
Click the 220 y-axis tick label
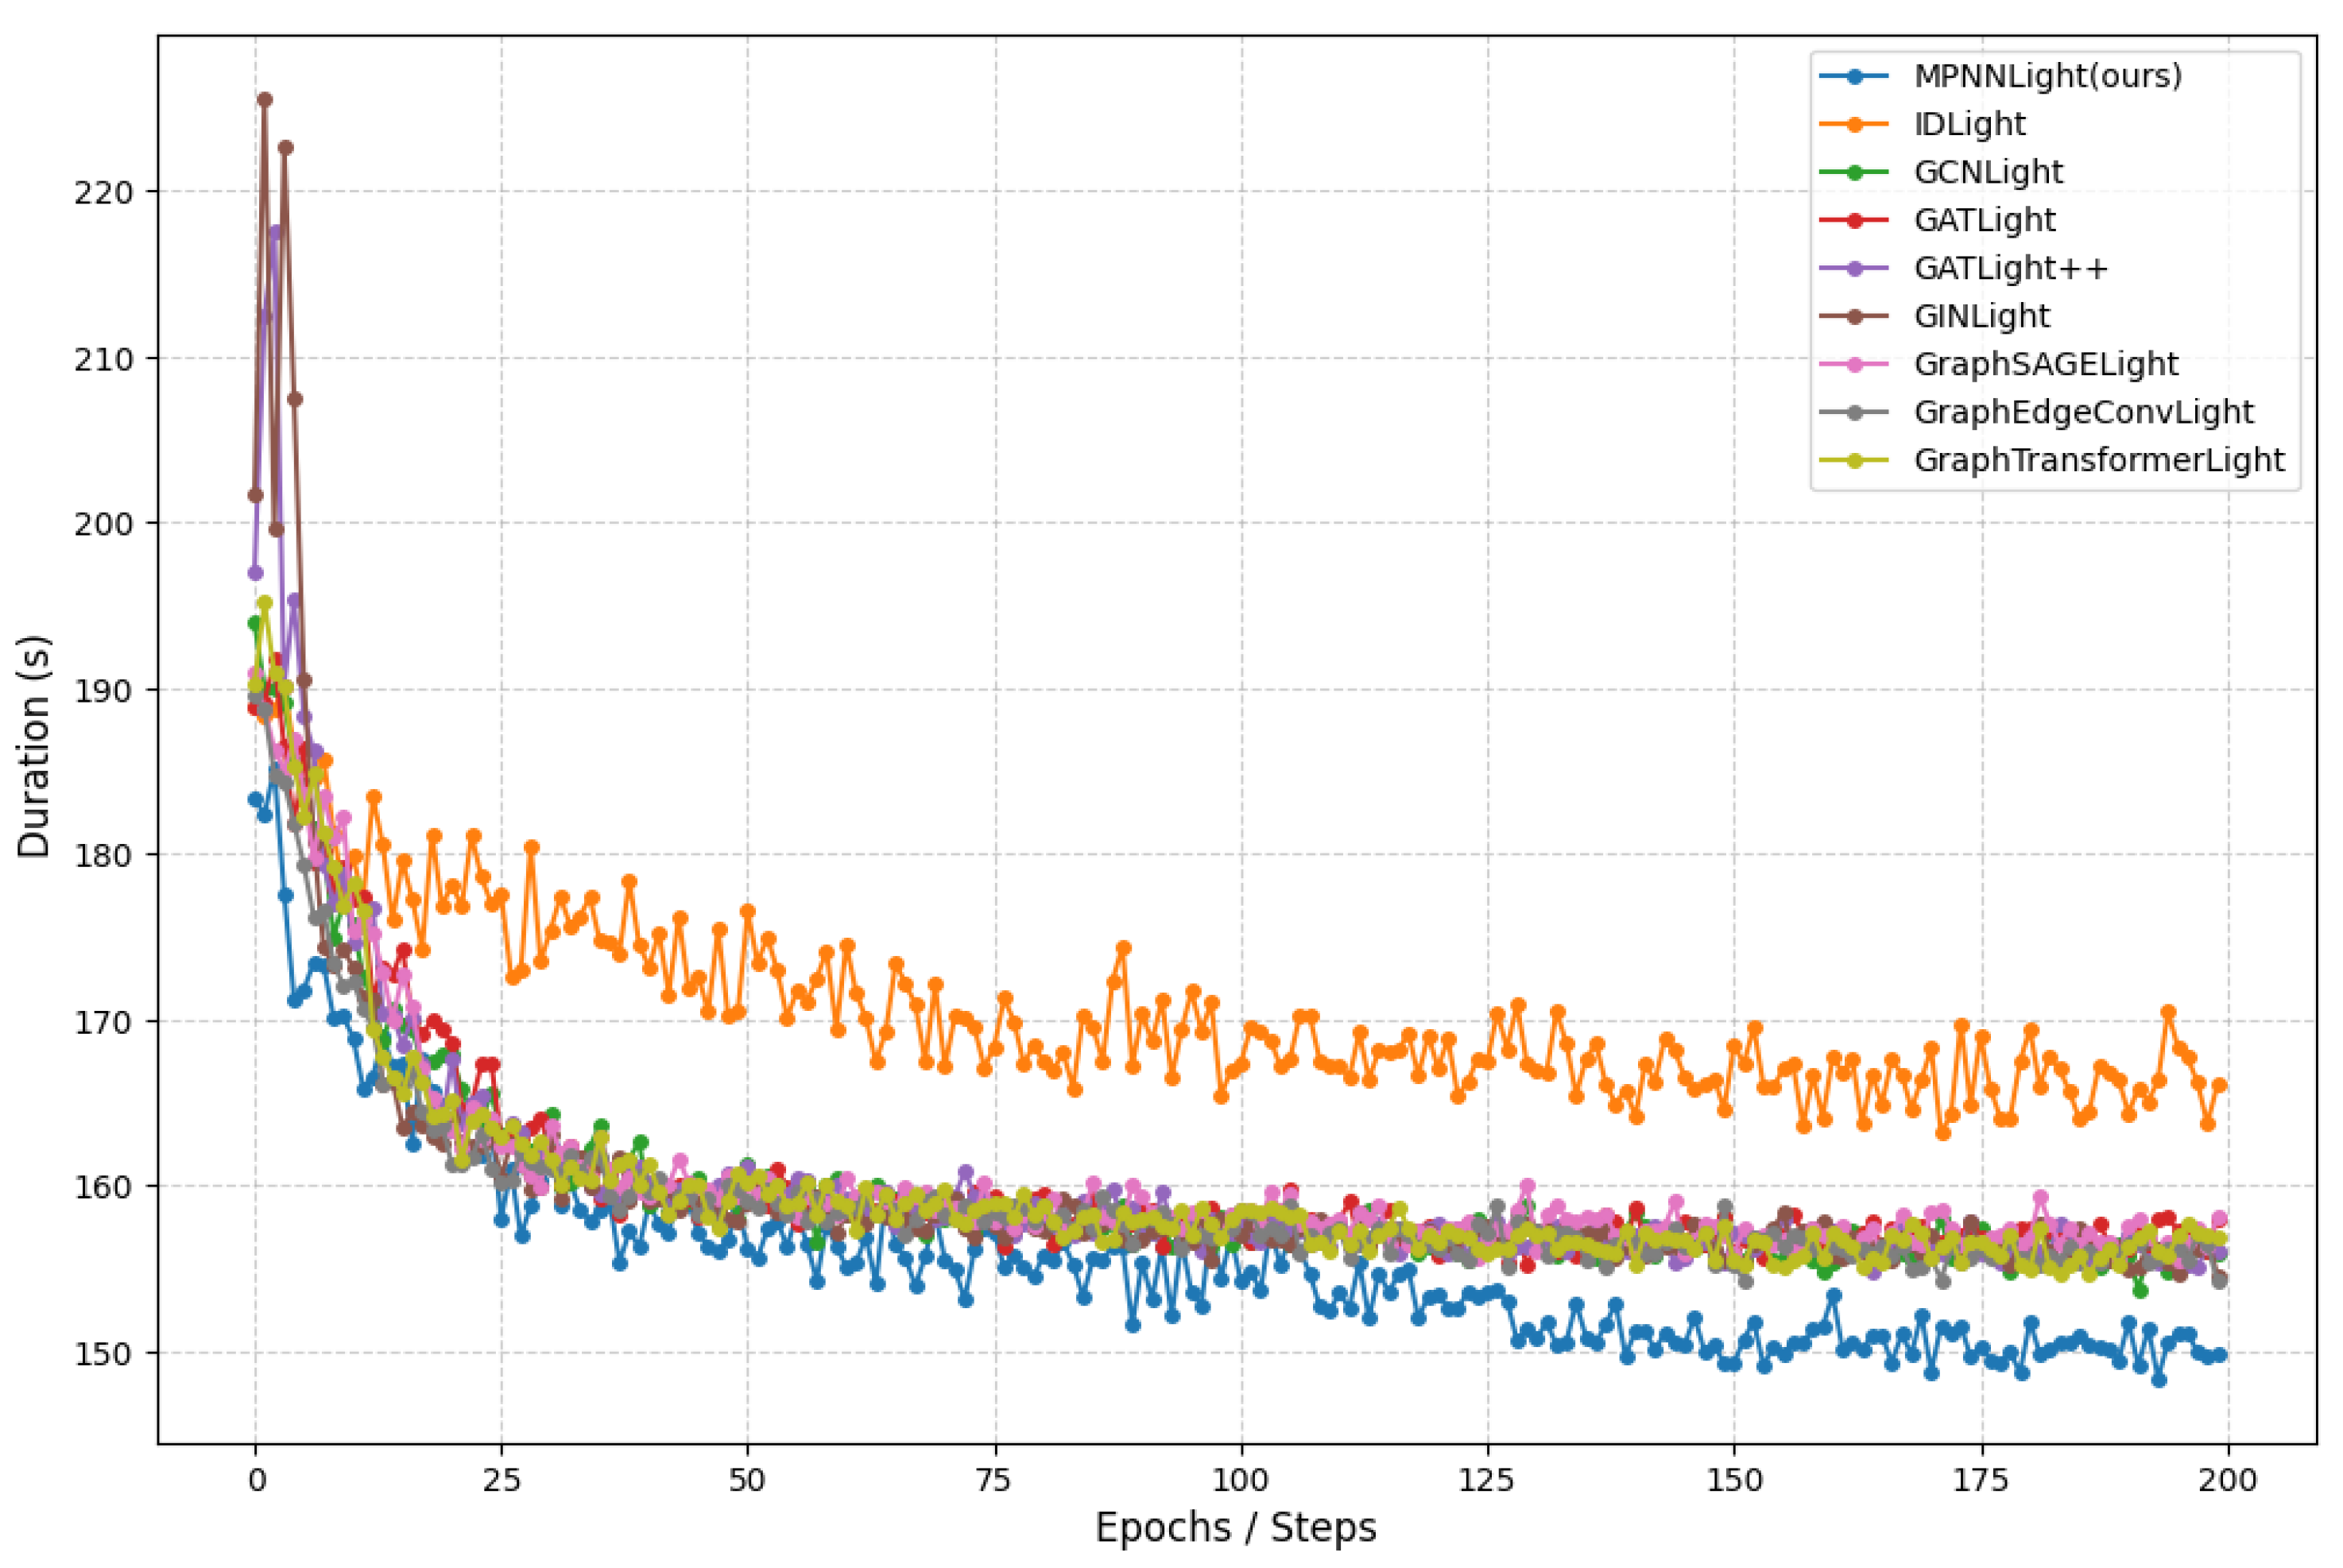[104, 192]
